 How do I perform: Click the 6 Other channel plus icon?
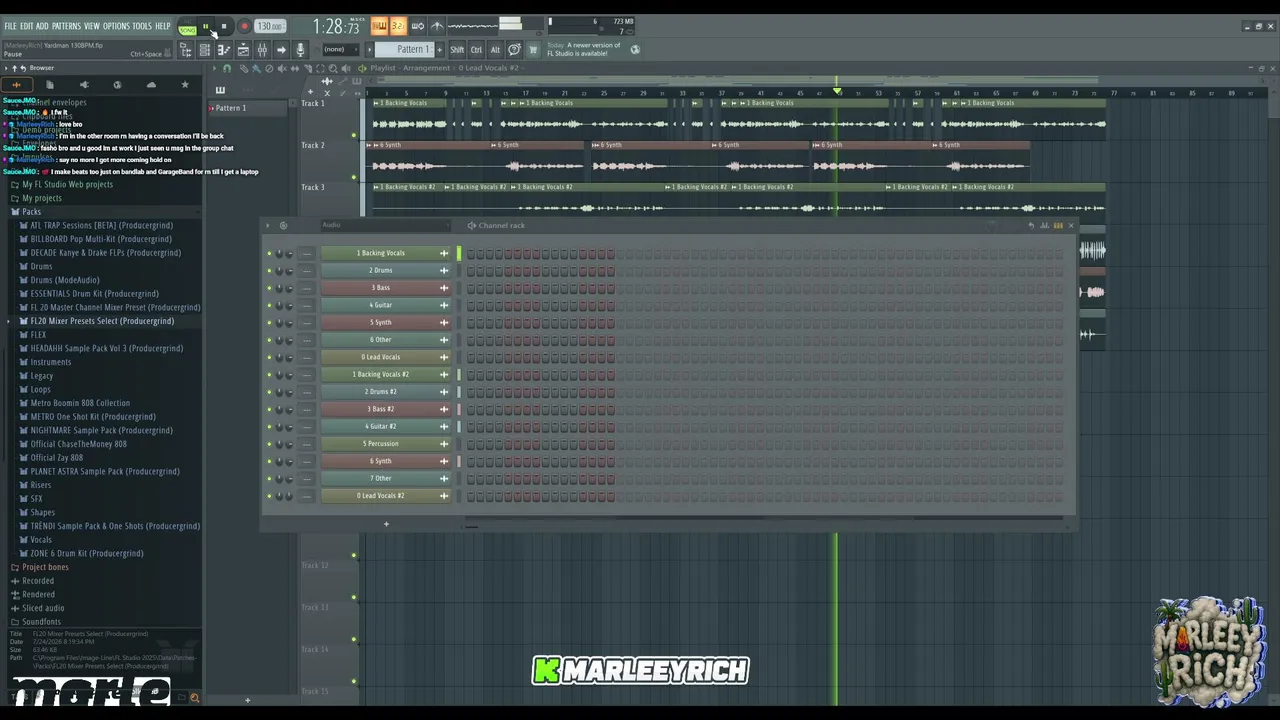[x=444, y=340]
